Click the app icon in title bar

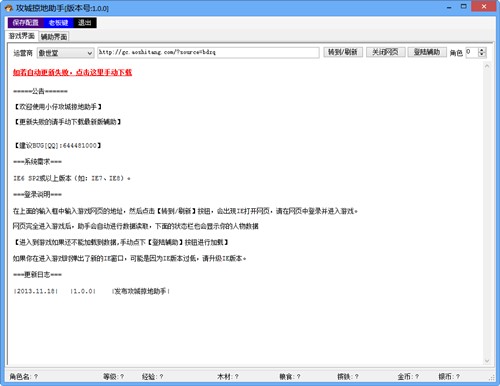9,8
